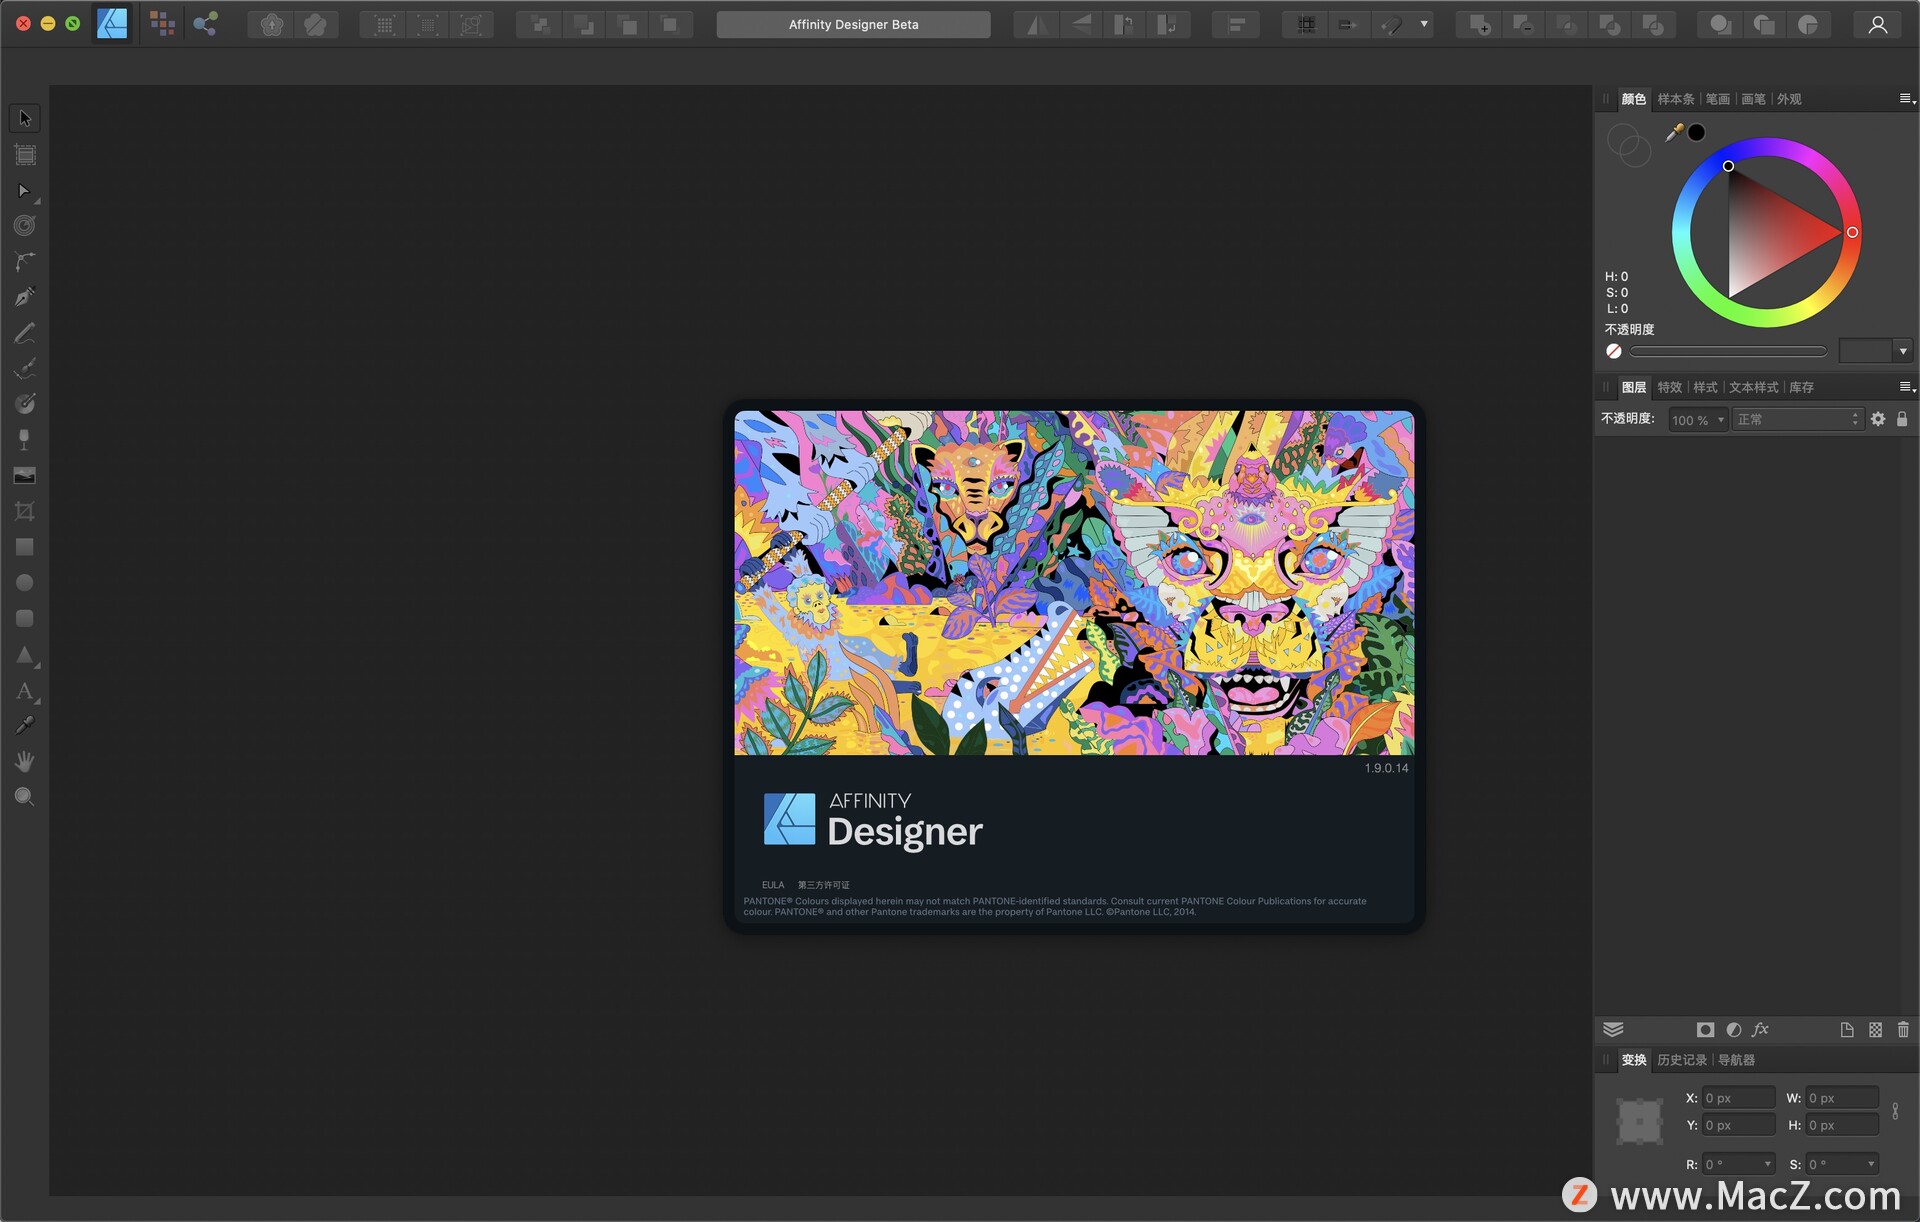
Task: Switch to Export Persona icon
Action: (206, 24)
